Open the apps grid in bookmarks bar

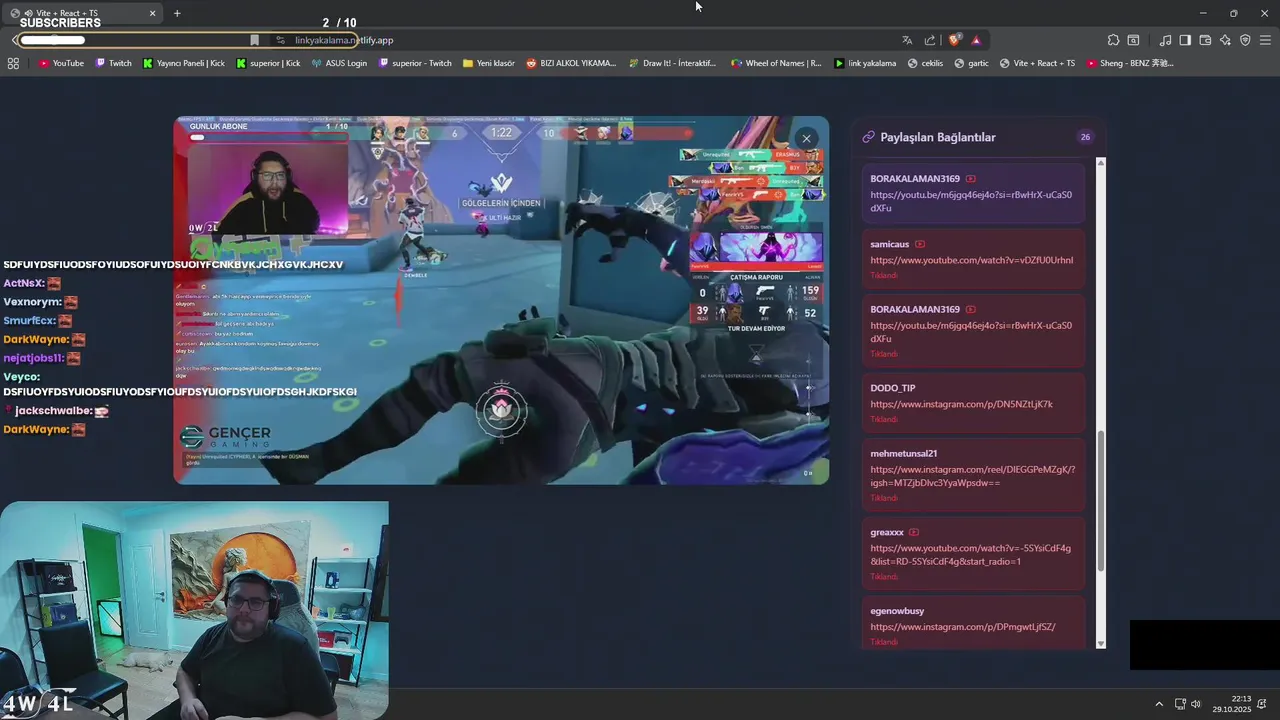[x=13, y=63]
